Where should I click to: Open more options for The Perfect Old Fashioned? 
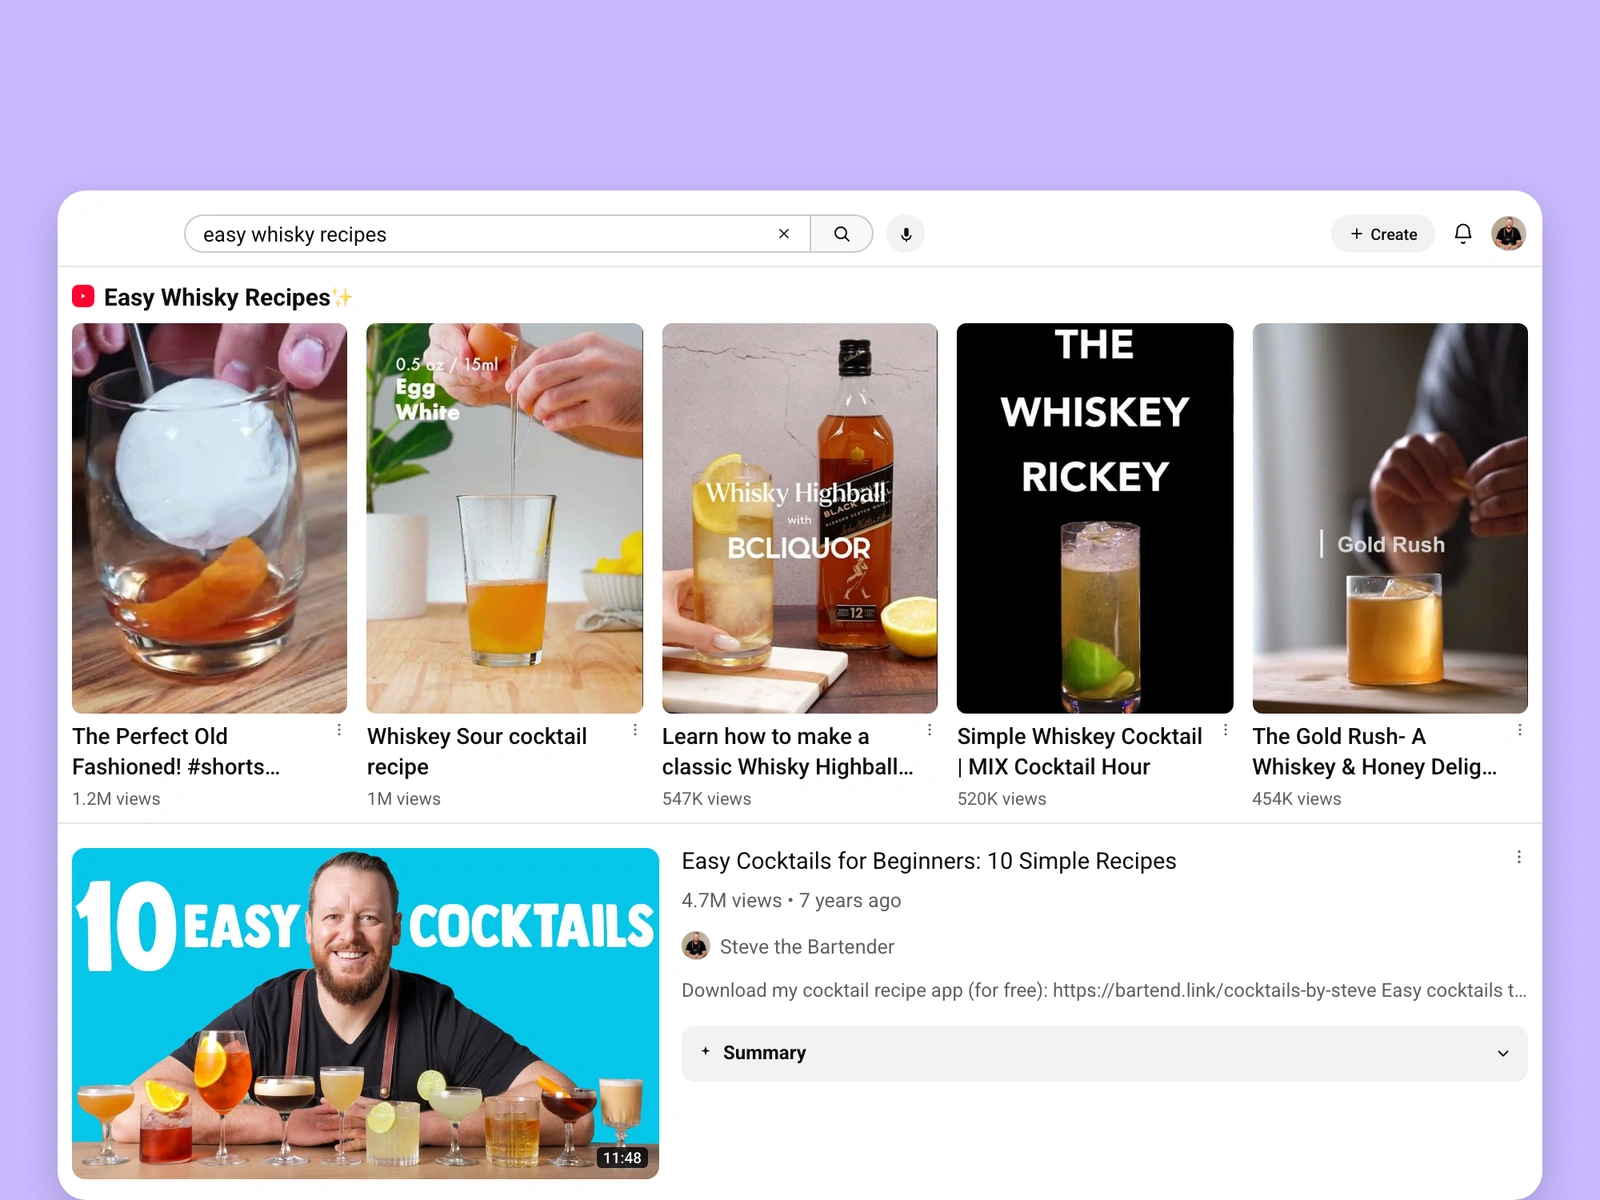(x=339, y=730)
